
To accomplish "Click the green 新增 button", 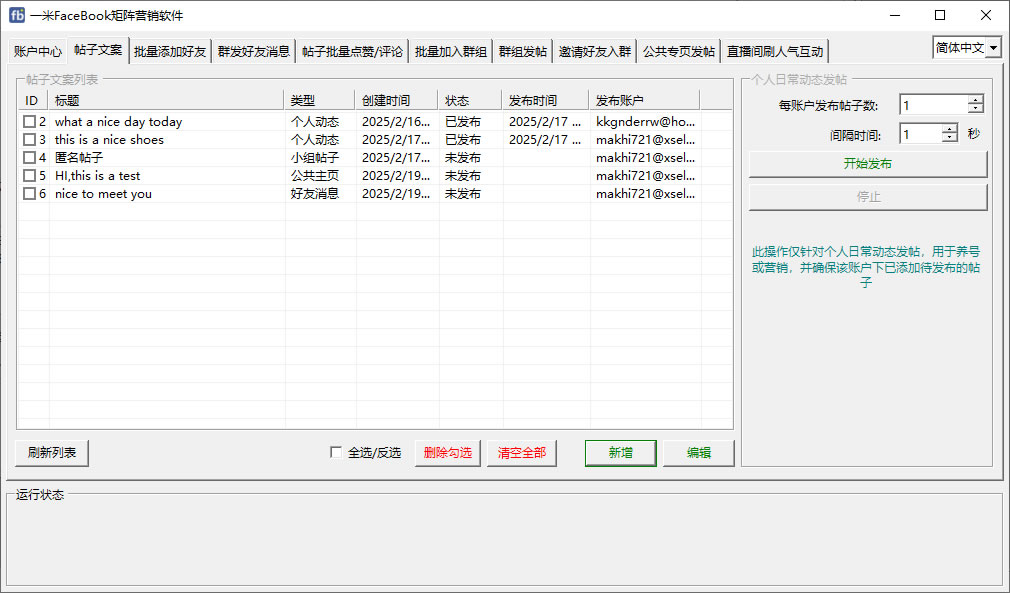I will click(621, 453).
